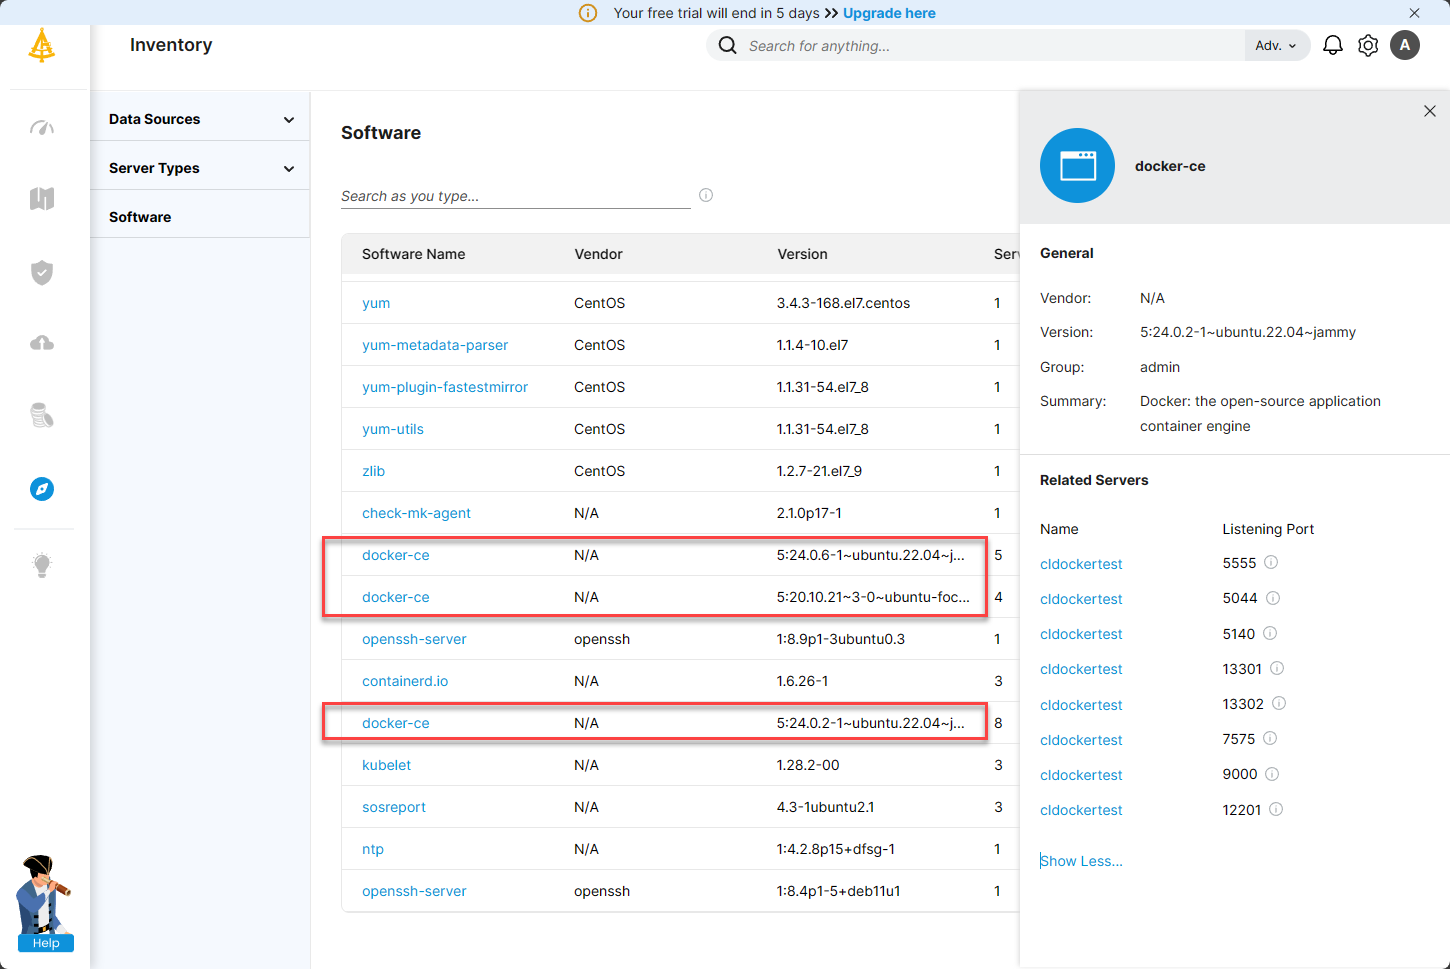Click info icon next to software search

click(x=706, y=195)
